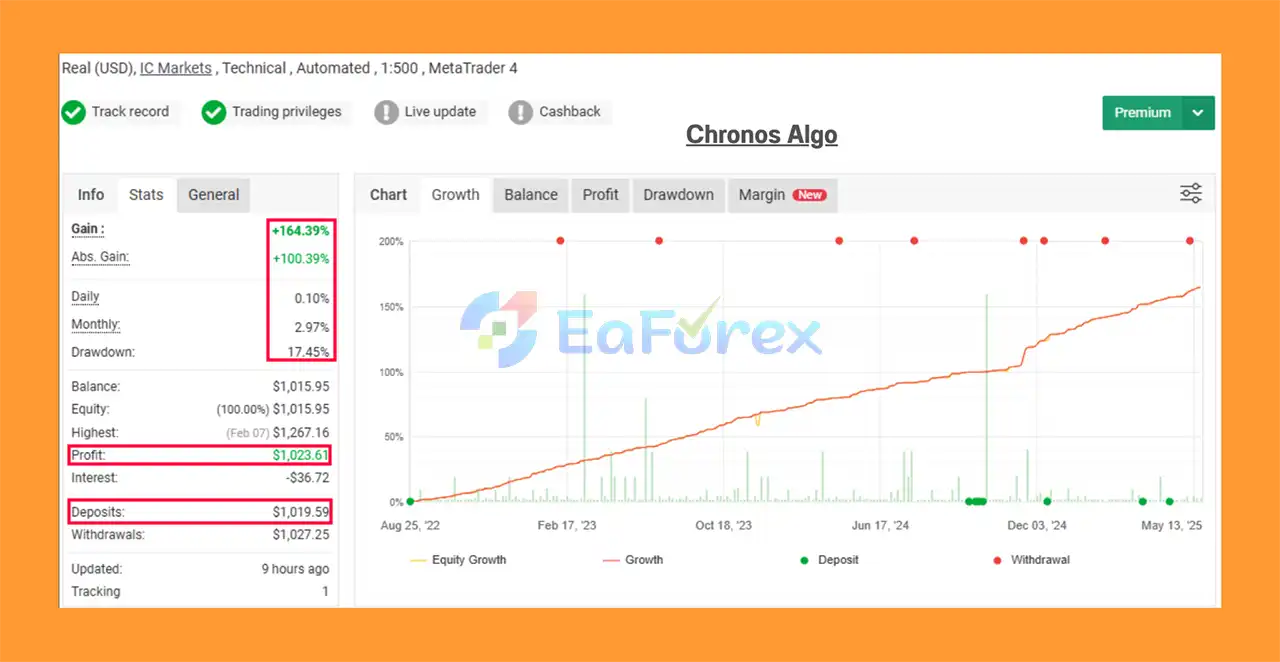Switch to the Stats tab
Screen dimensions: 1280x662
pos(146,195)
